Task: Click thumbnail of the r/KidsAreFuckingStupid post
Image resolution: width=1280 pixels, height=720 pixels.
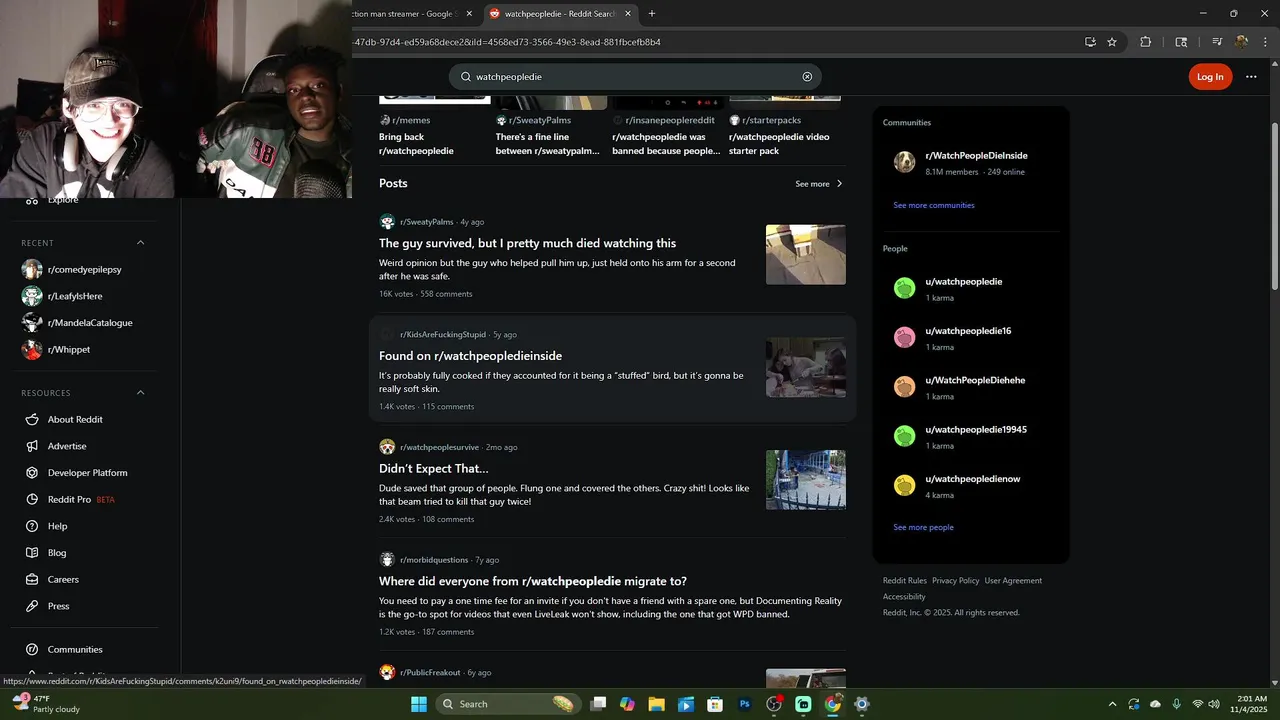Action: tap(806, 367)
